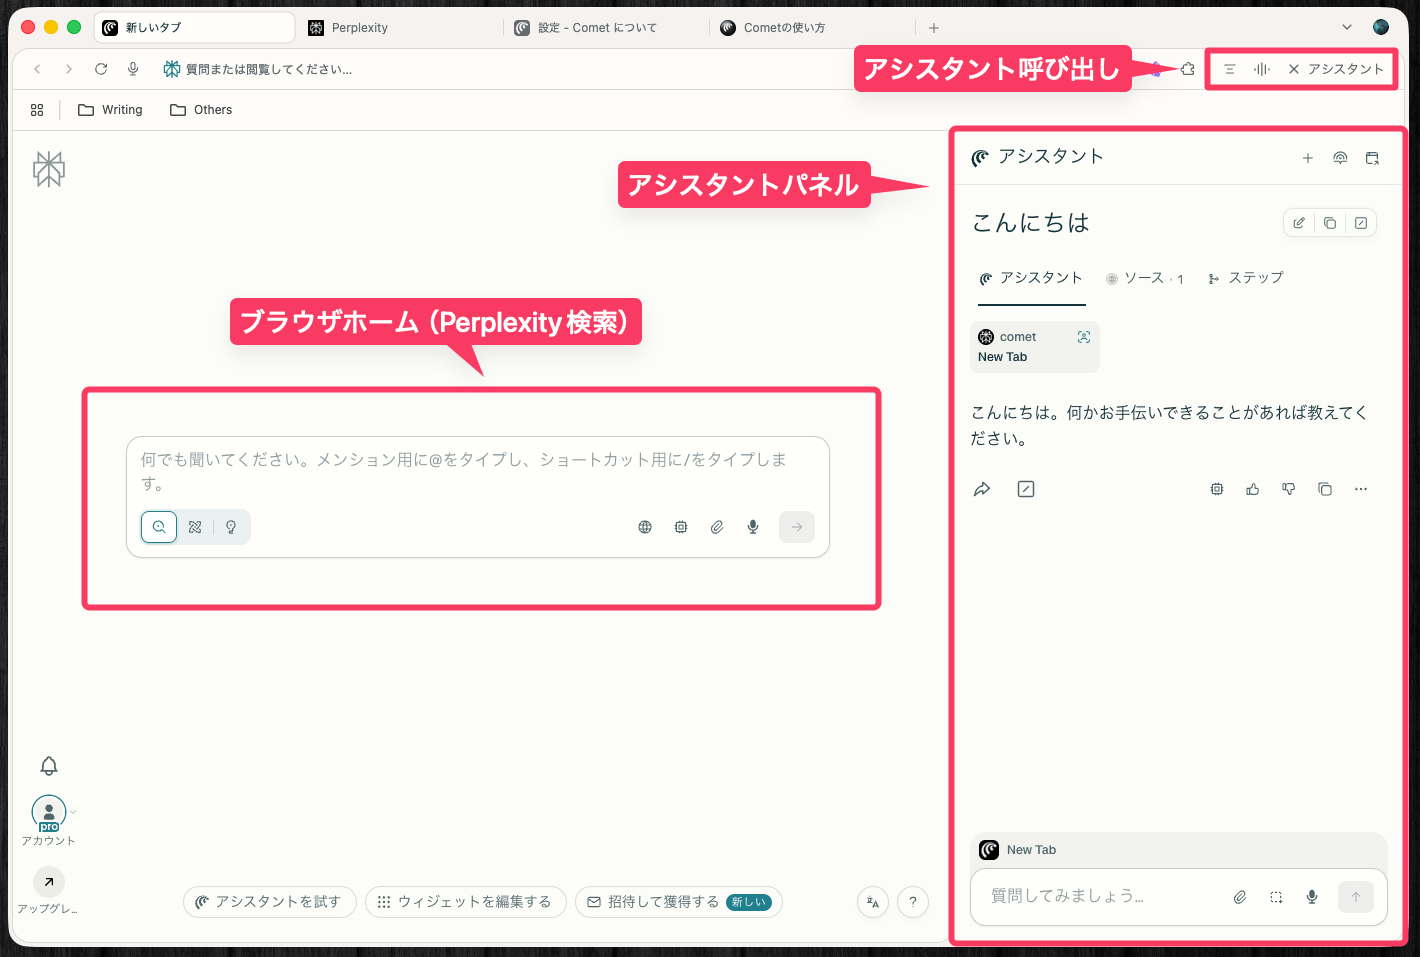Click the paperclip attach icon in search box
This screenshot has width=1420, height=957.
(717, 527)
